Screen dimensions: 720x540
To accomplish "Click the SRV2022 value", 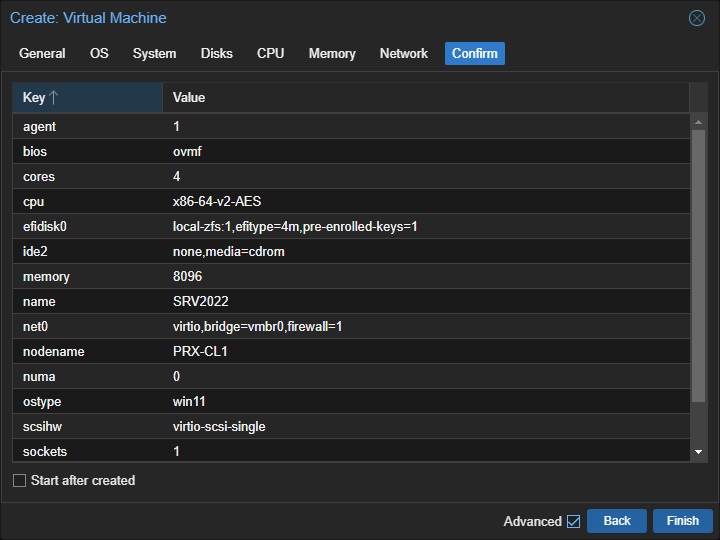I will [201, 301].
